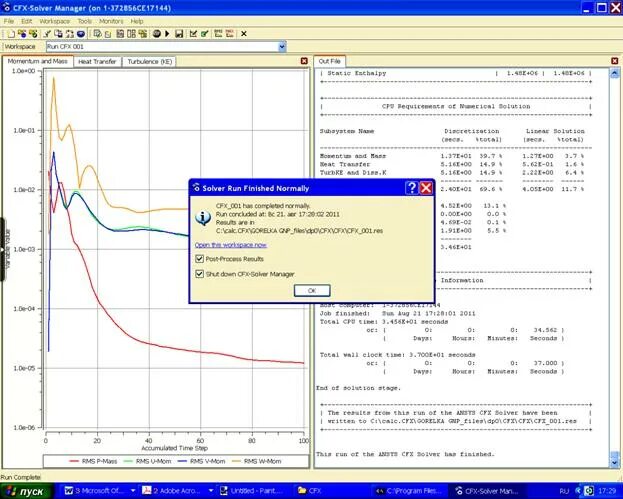Screen dimensions: 623x499
Task: Click the document-with-checkmark toolbar icon
Action: point(97,34)
